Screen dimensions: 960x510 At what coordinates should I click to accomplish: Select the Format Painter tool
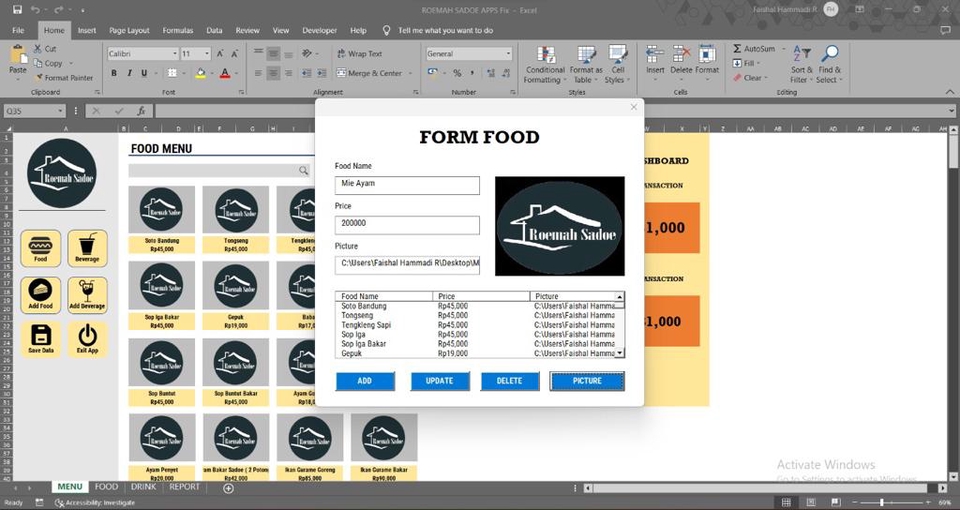pos(64,78)
